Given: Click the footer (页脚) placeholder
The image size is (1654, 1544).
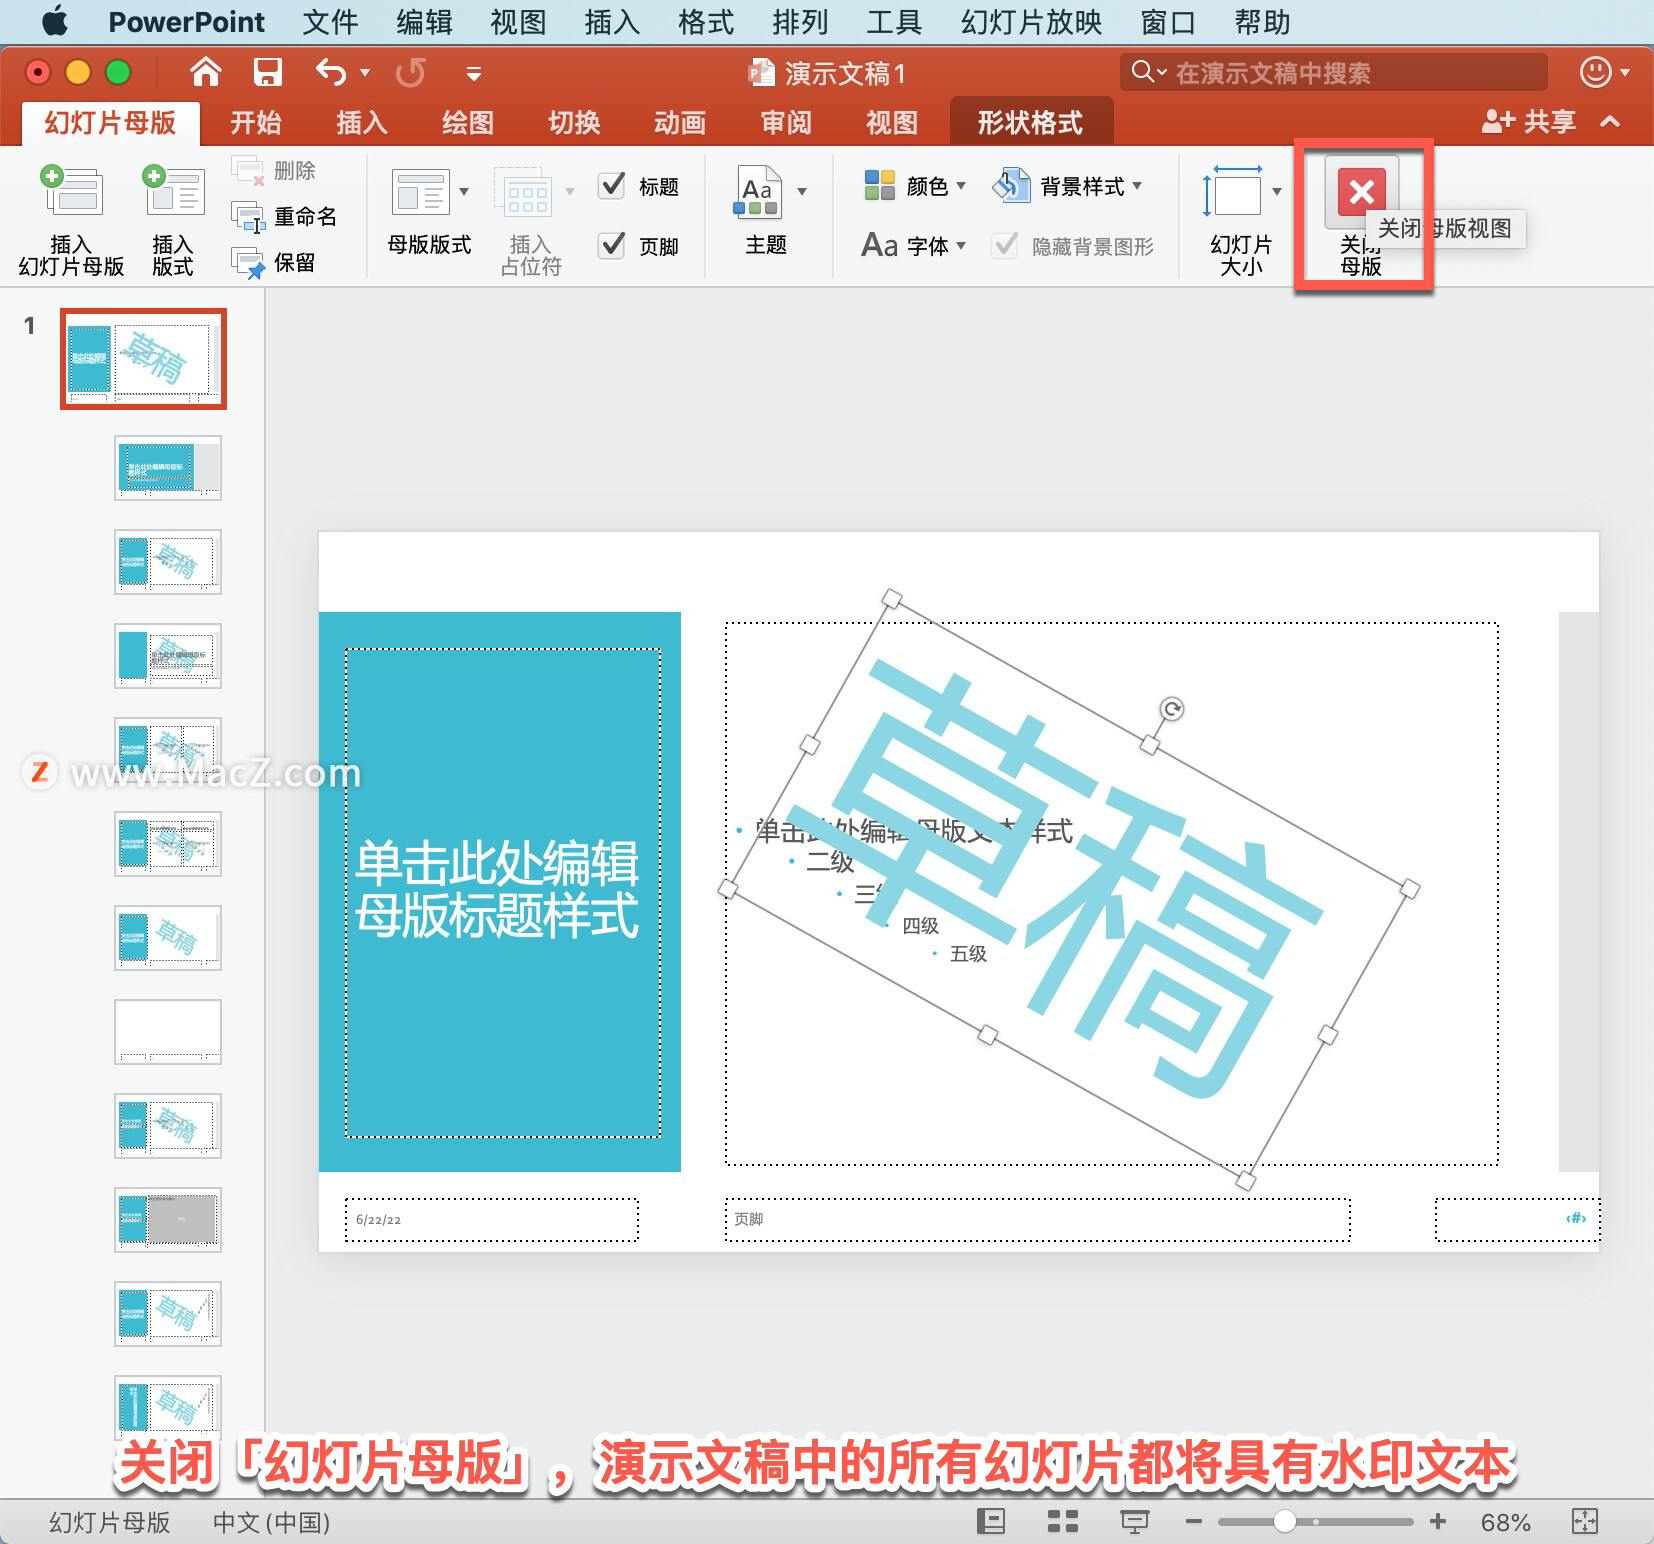Looking at the screenshot, I should pyautogui.click(x=1037, y=1219).
